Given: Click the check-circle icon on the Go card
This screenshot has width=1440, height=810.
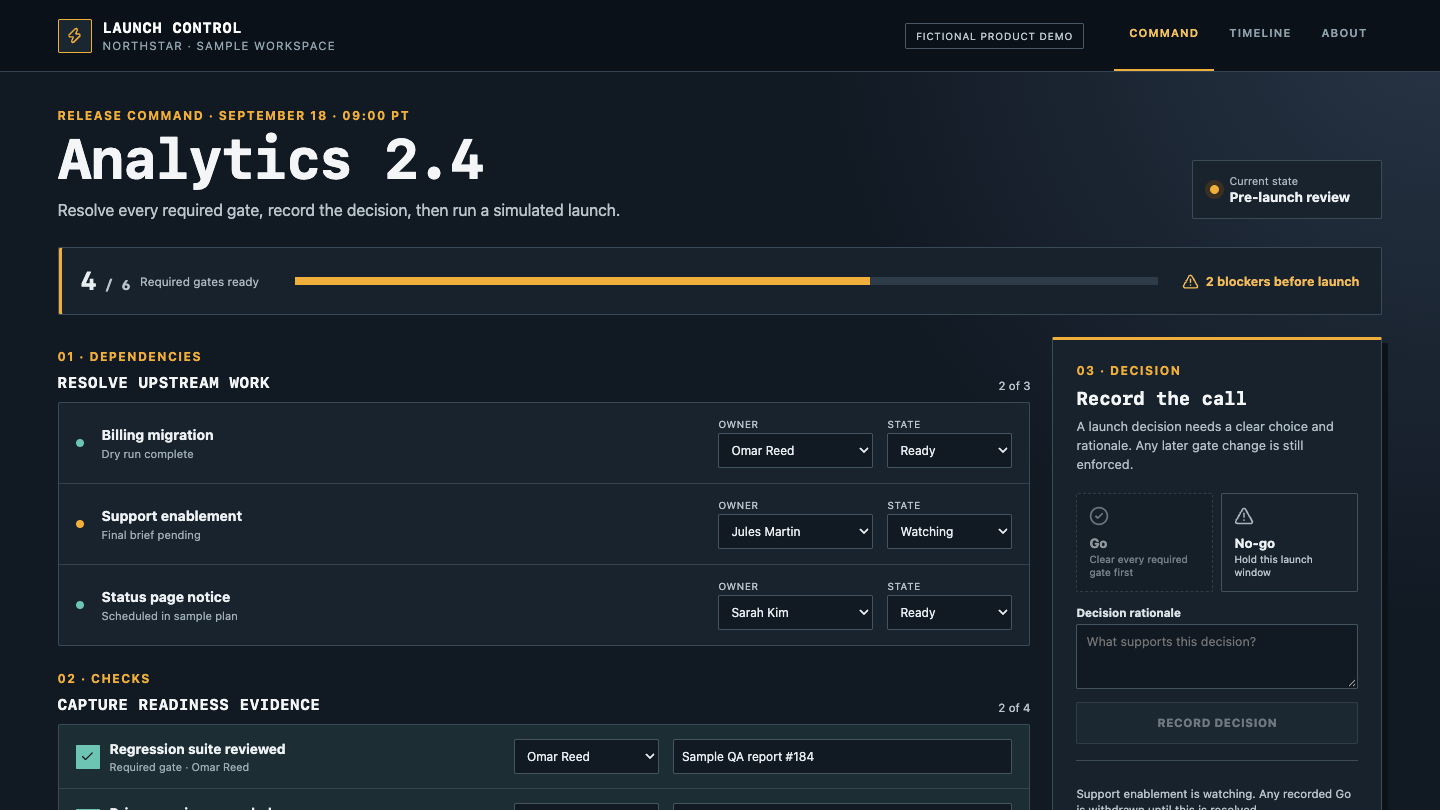Looking at the screenshot, I should pos(1098,516).
